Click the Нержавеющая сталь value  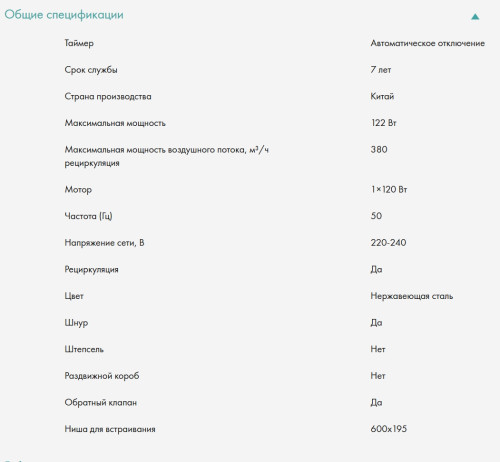click(x=412, y=296)
